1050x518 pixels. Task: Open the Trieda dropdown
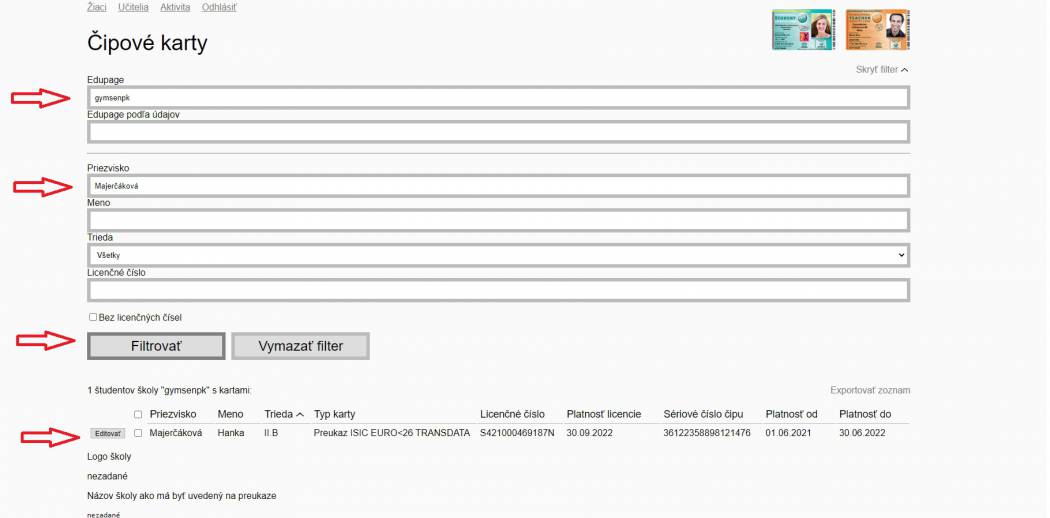click(498, 256)
